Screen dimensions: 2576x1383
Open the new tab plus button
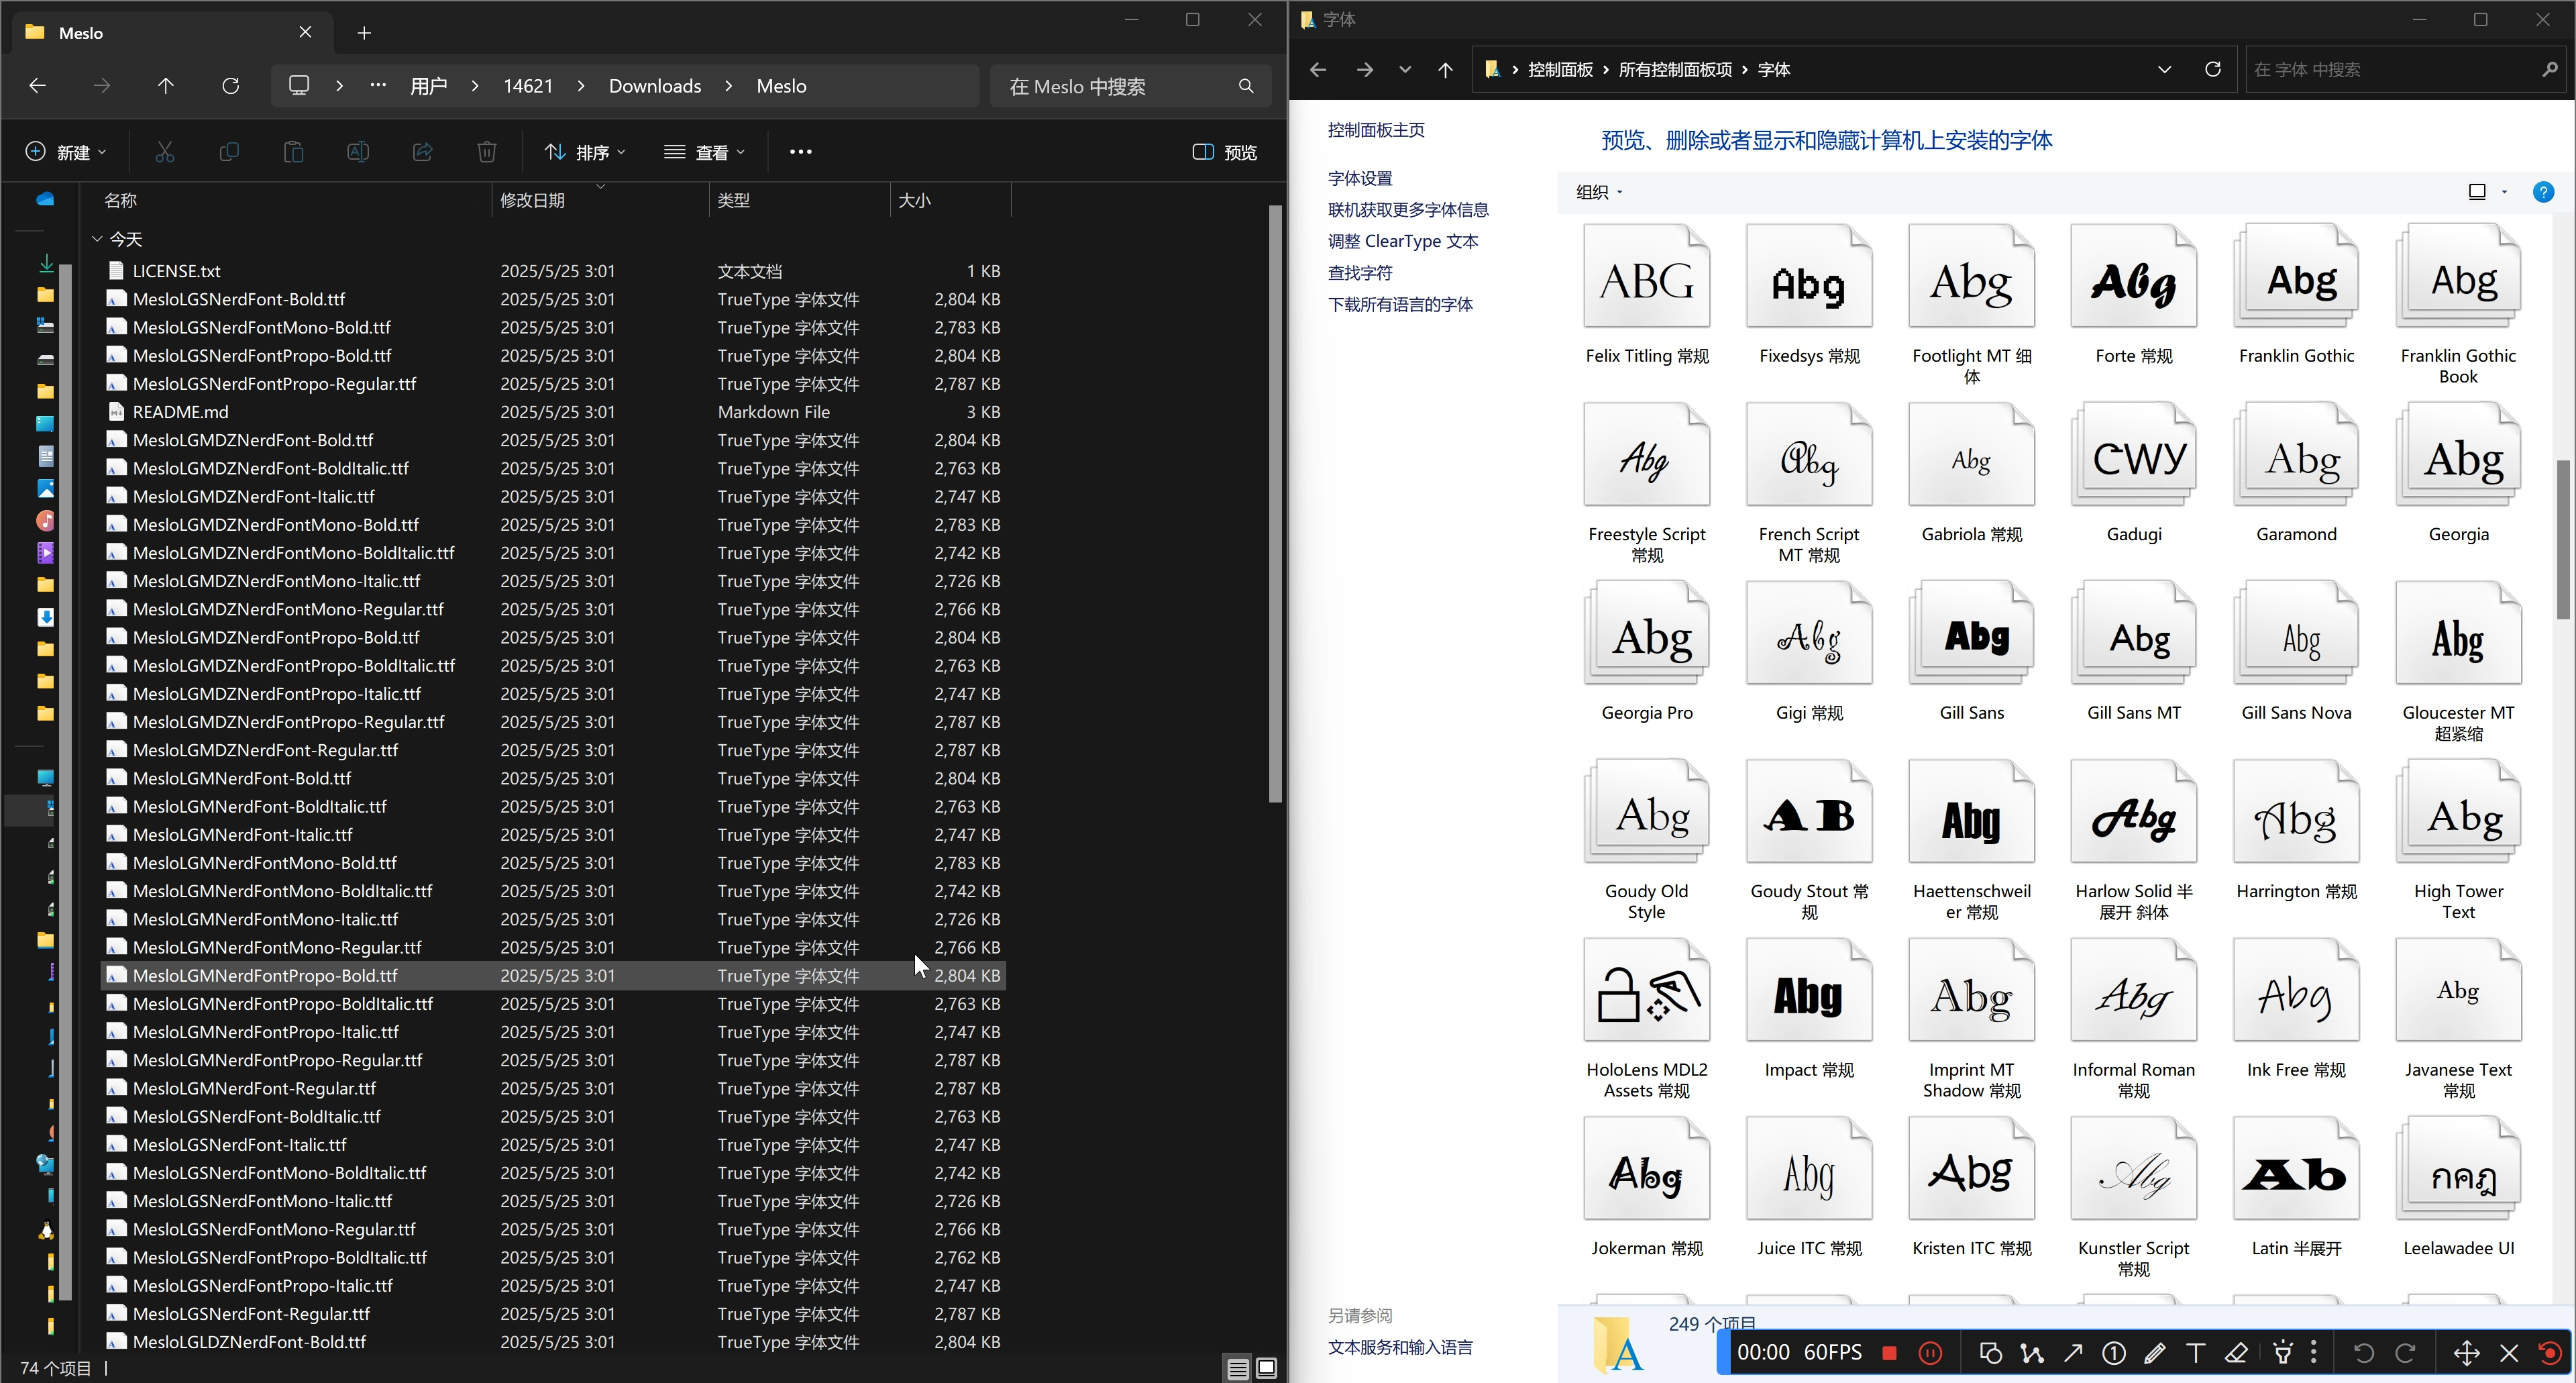click(364, 33)
